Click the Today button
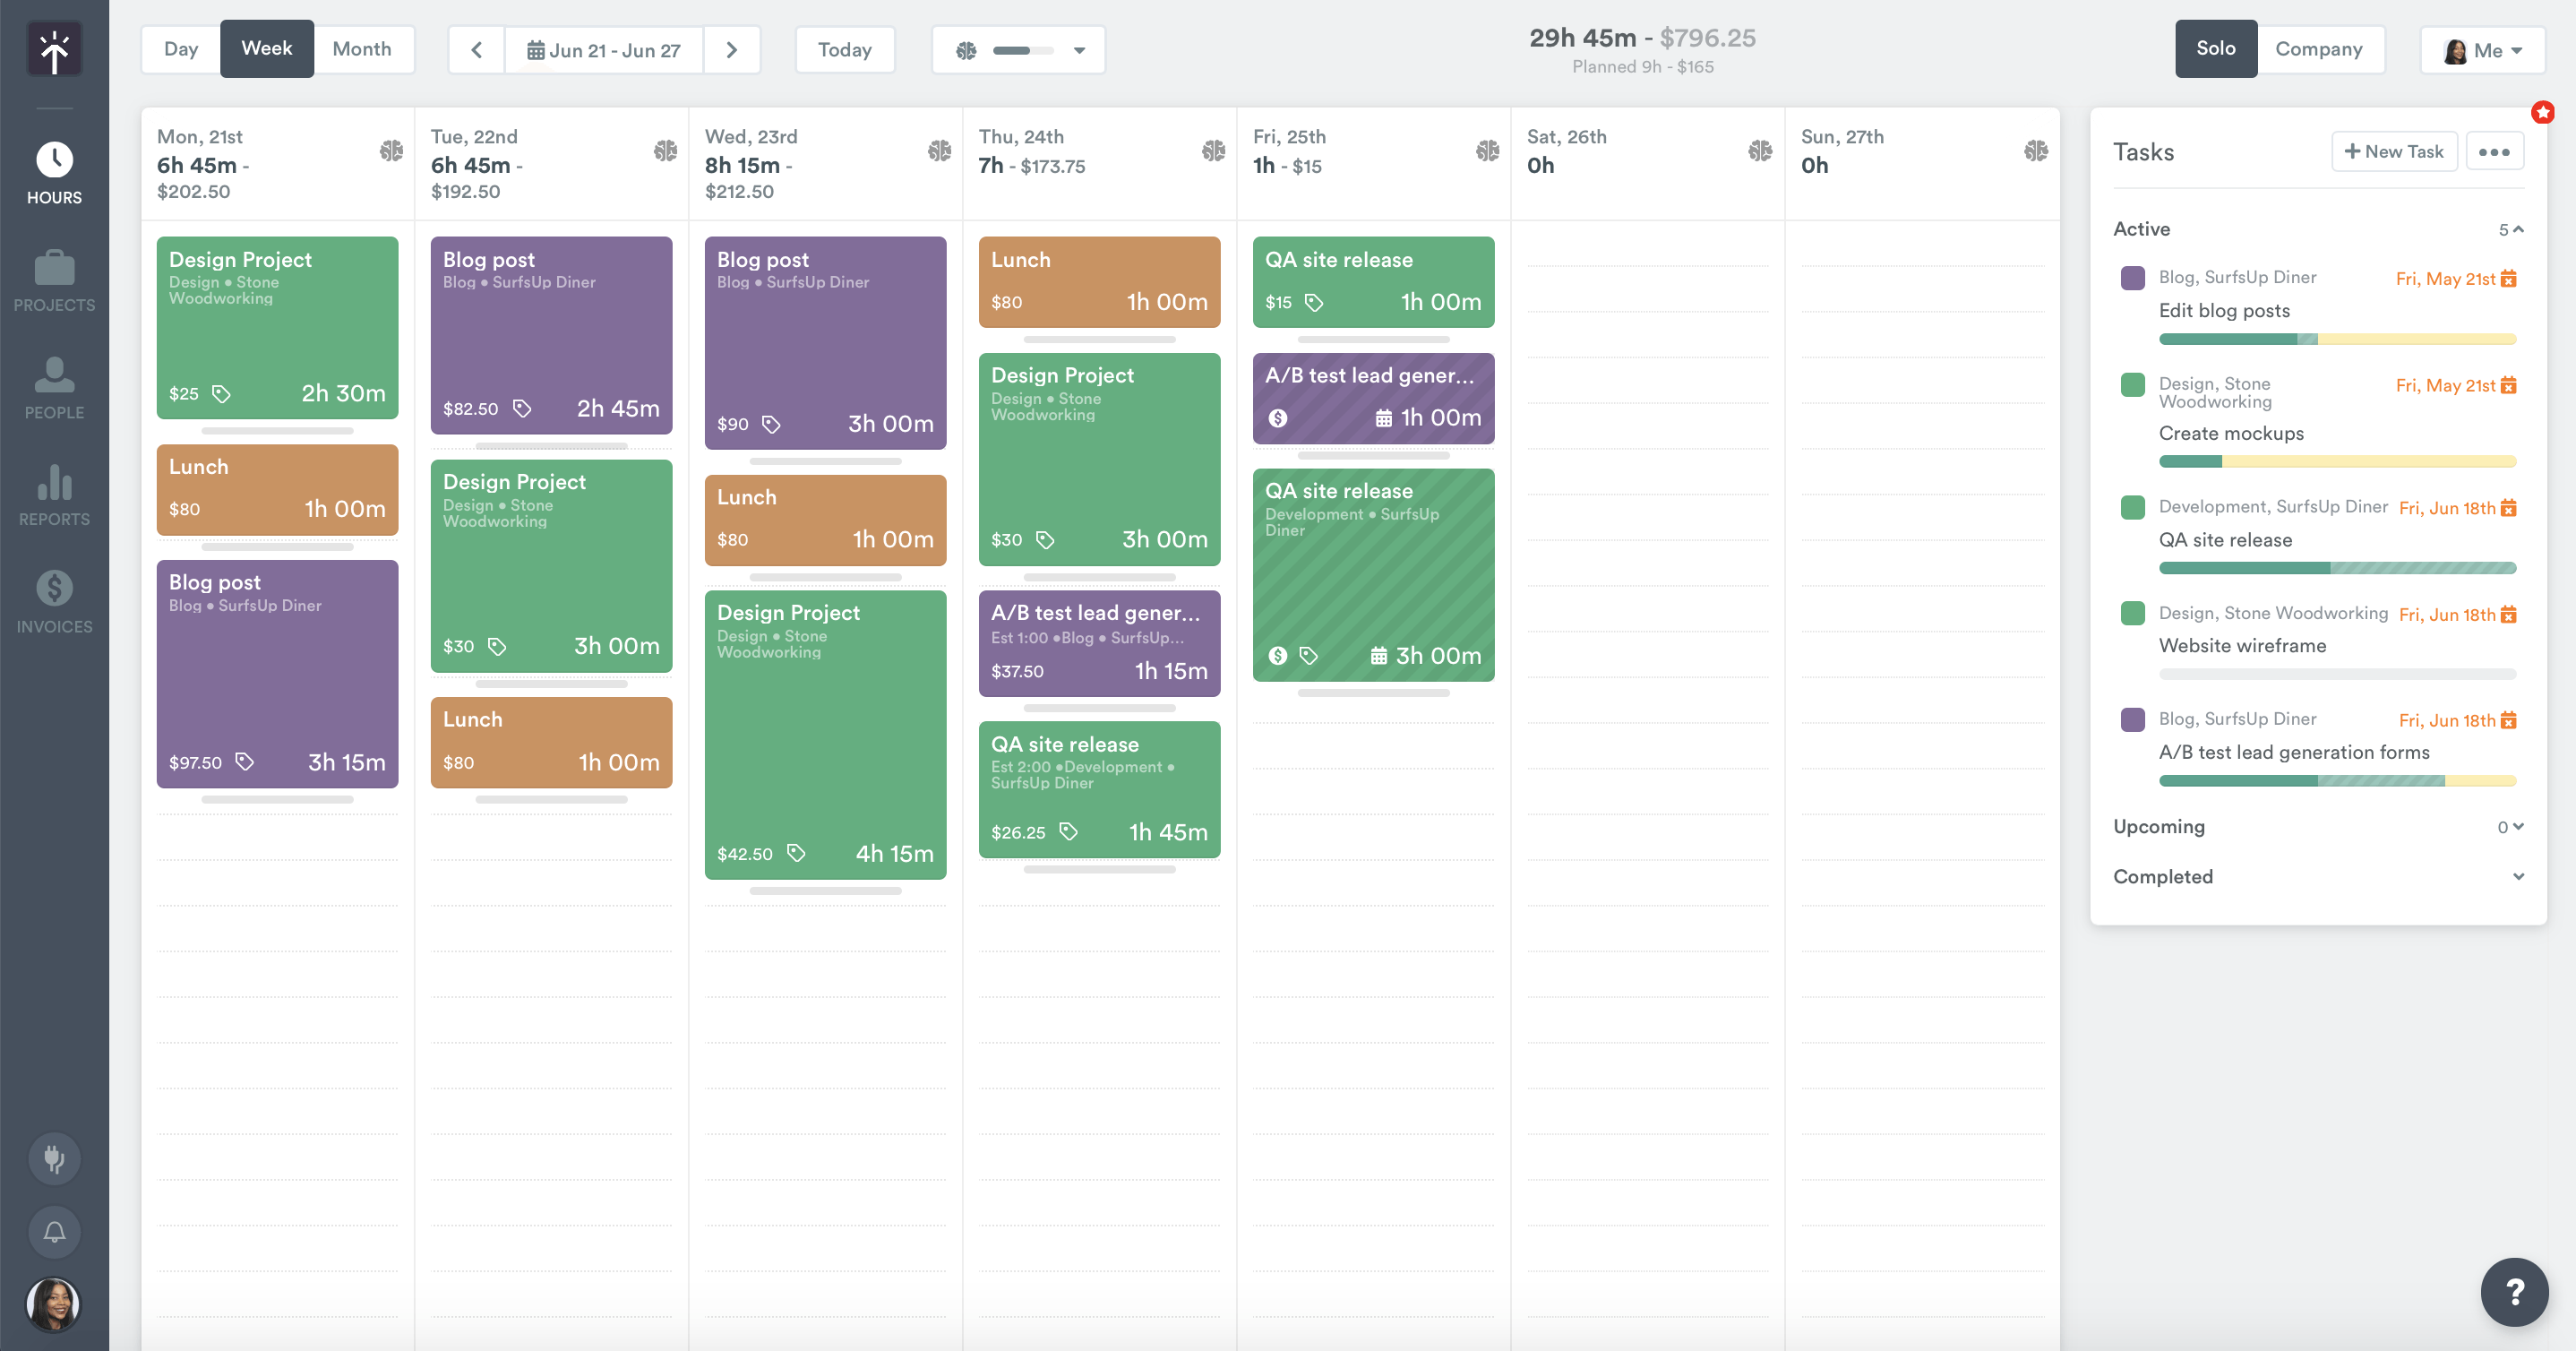 (844, 50)
